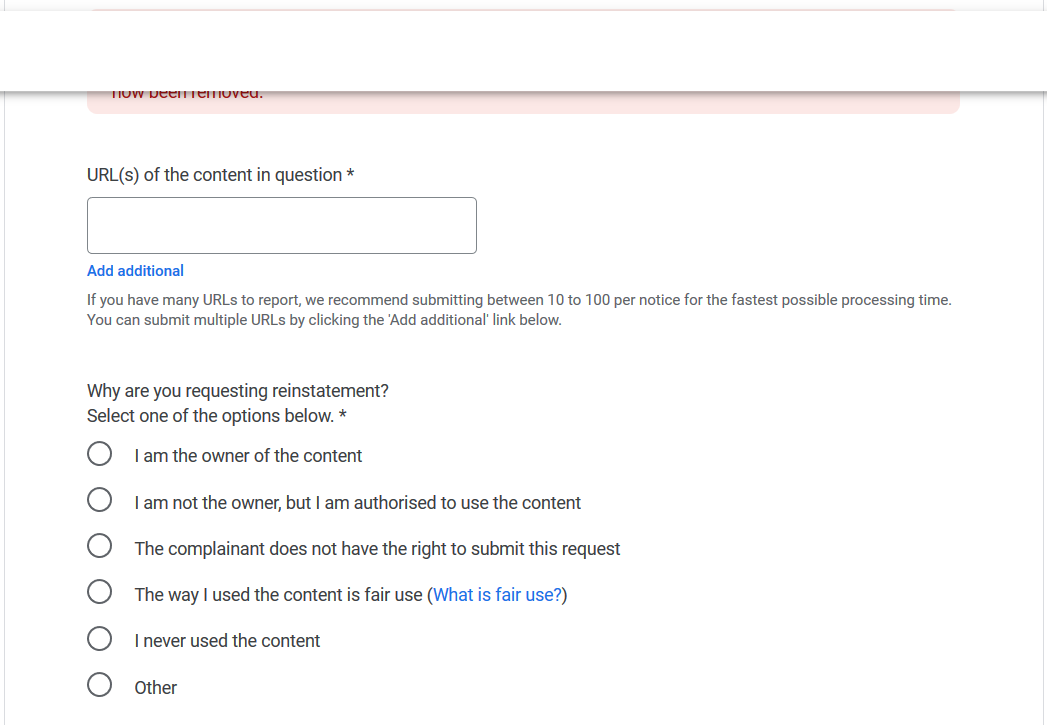
Task: Click the label 'I am not the owner, but I am authorised'
Action: (x=357, y=503)
